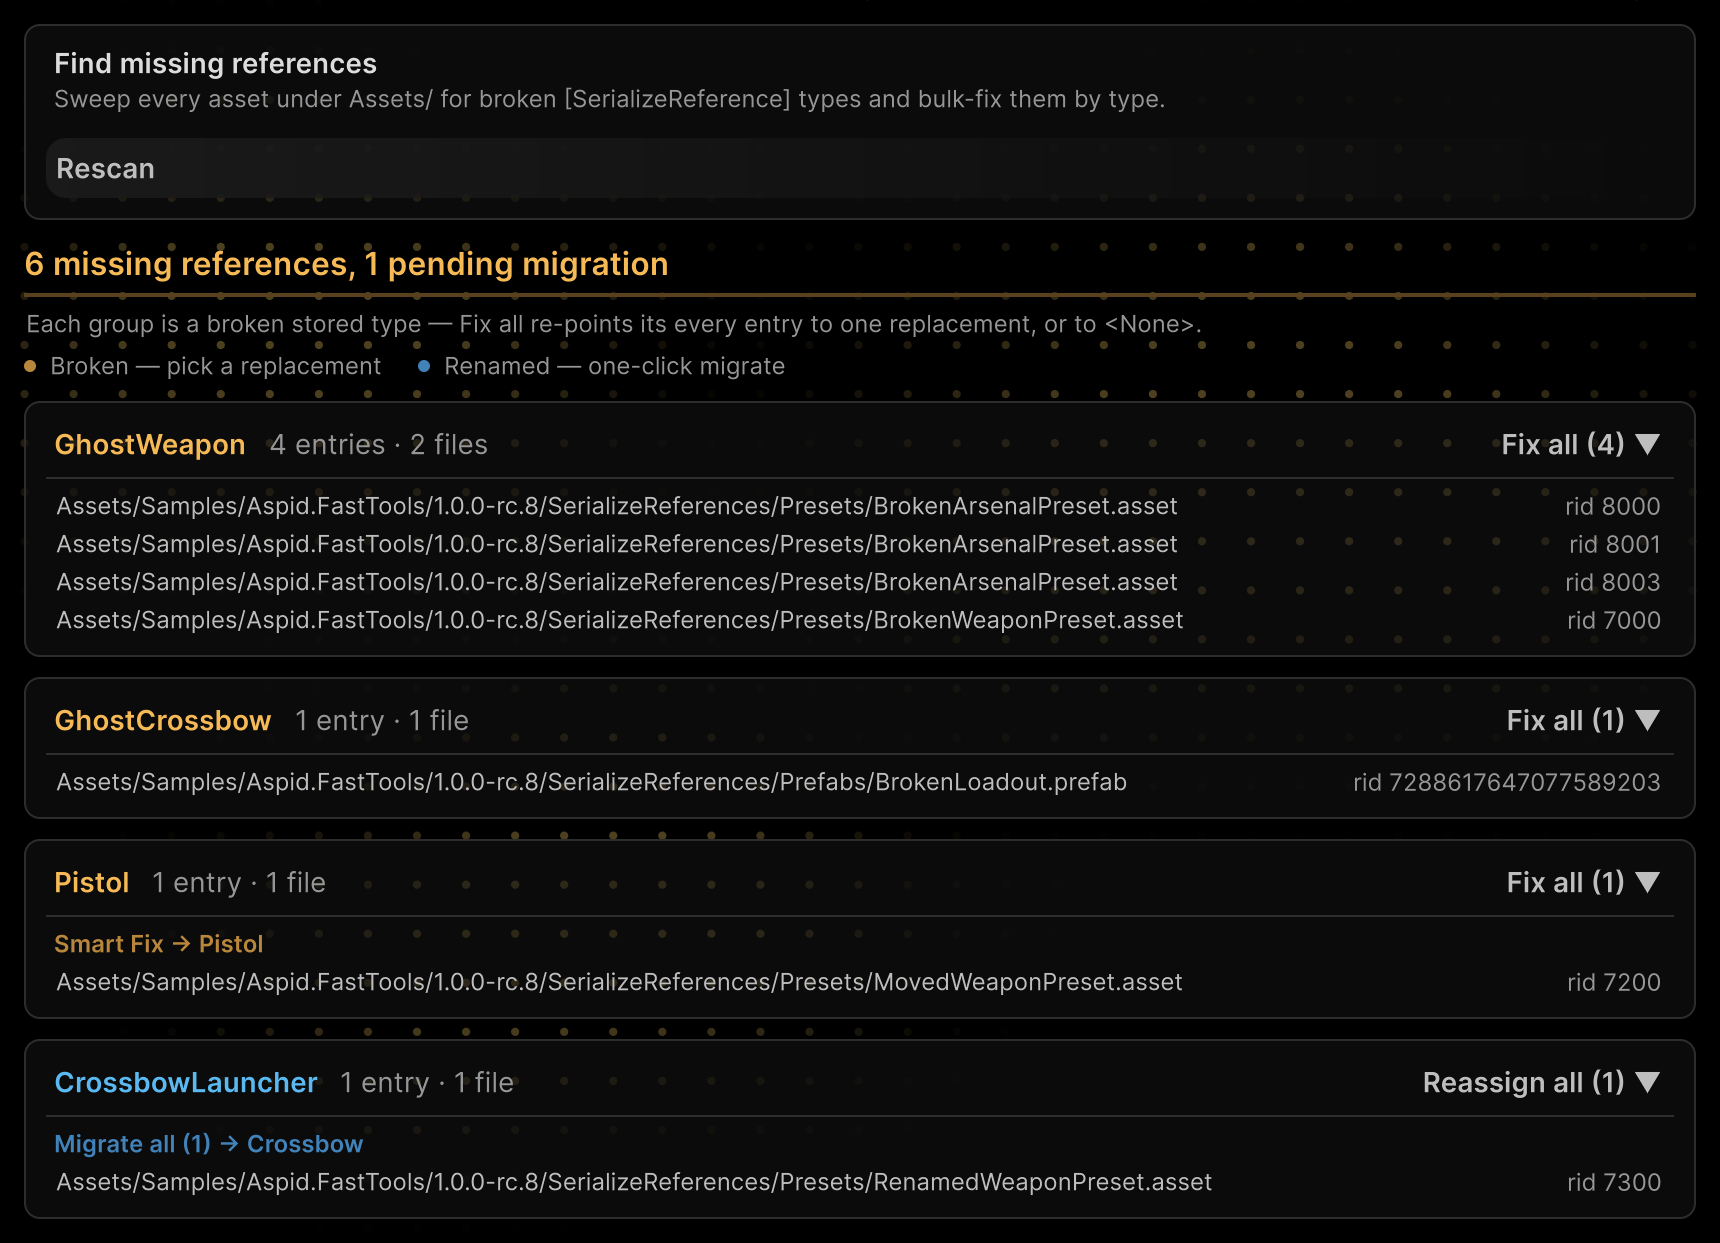Open the Fix all (1) dropdown arrow for Pistol
Screen dimensions: 1720x1243
[x=1648, y=882]
